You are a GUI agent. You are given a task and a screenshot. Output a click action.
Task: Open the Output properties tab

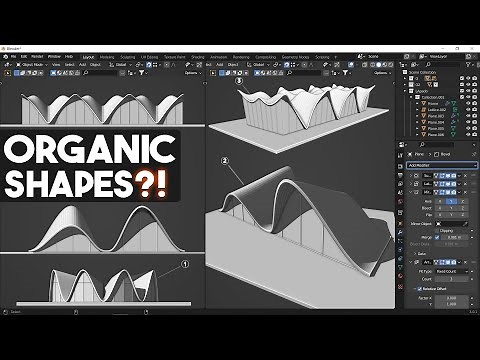(400, 175)
